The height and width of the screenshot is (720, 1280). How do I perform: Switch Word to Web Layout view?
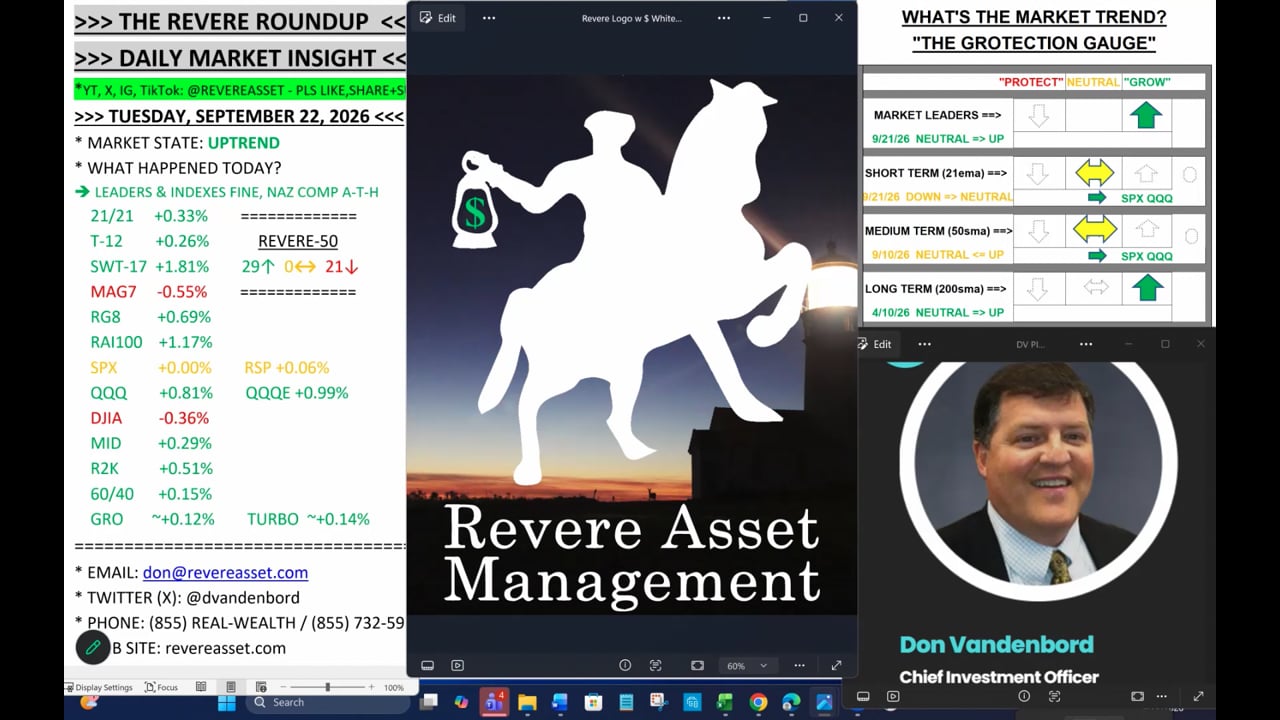point(261,687)
